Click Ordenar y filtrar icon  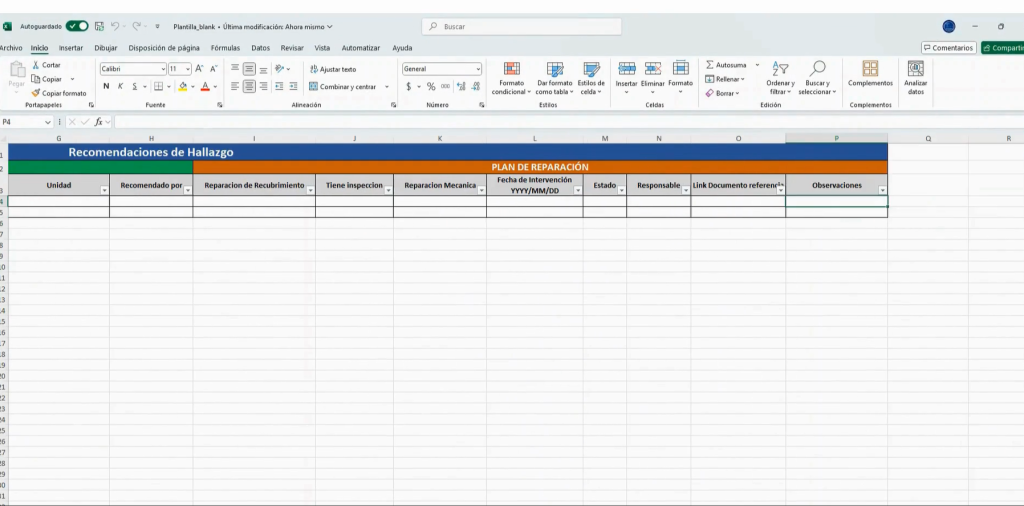point(780,69)
